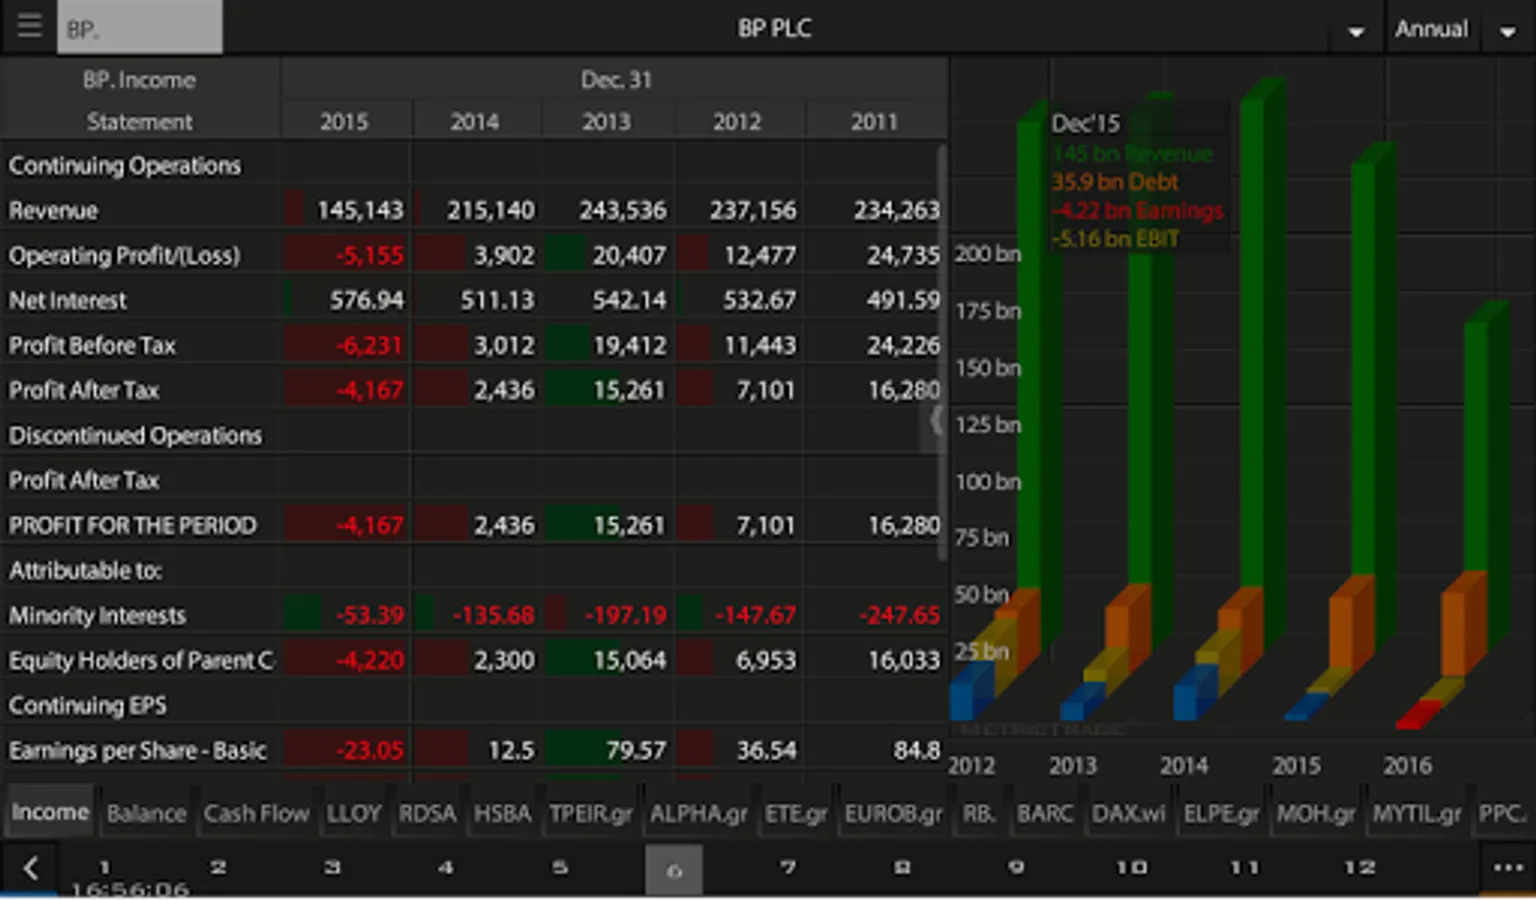Open the TPEIR.gr ticker tab

(x=591, y=813)
